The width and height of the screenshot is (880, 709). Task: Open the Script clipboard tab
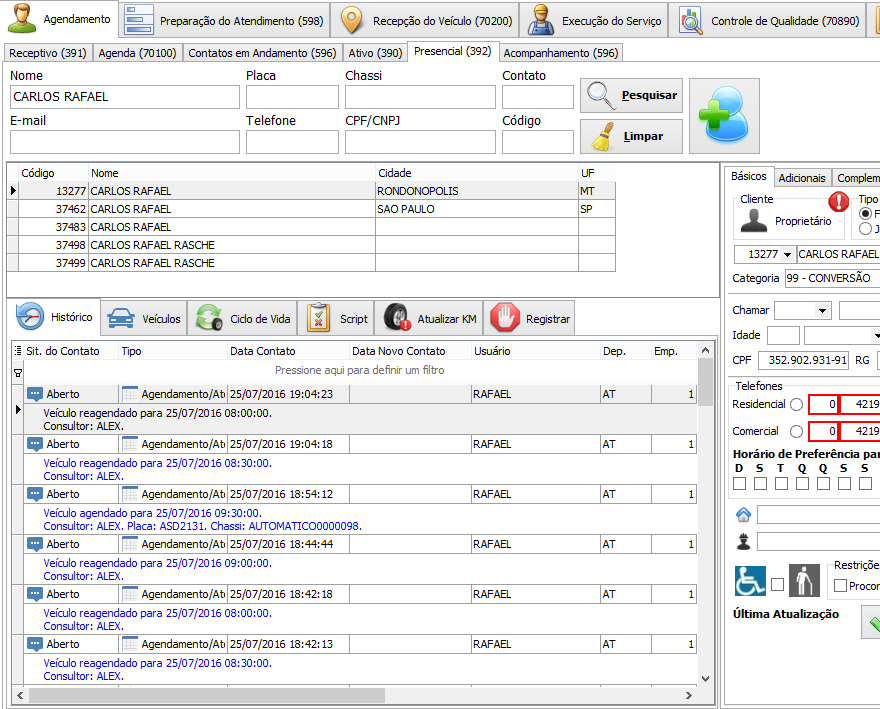click(338, 319)
